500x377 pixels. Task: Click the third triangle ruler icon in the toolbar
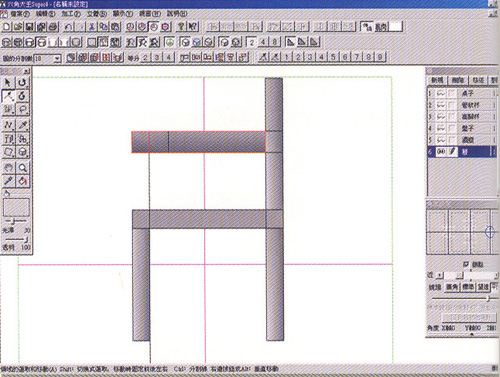314,42
